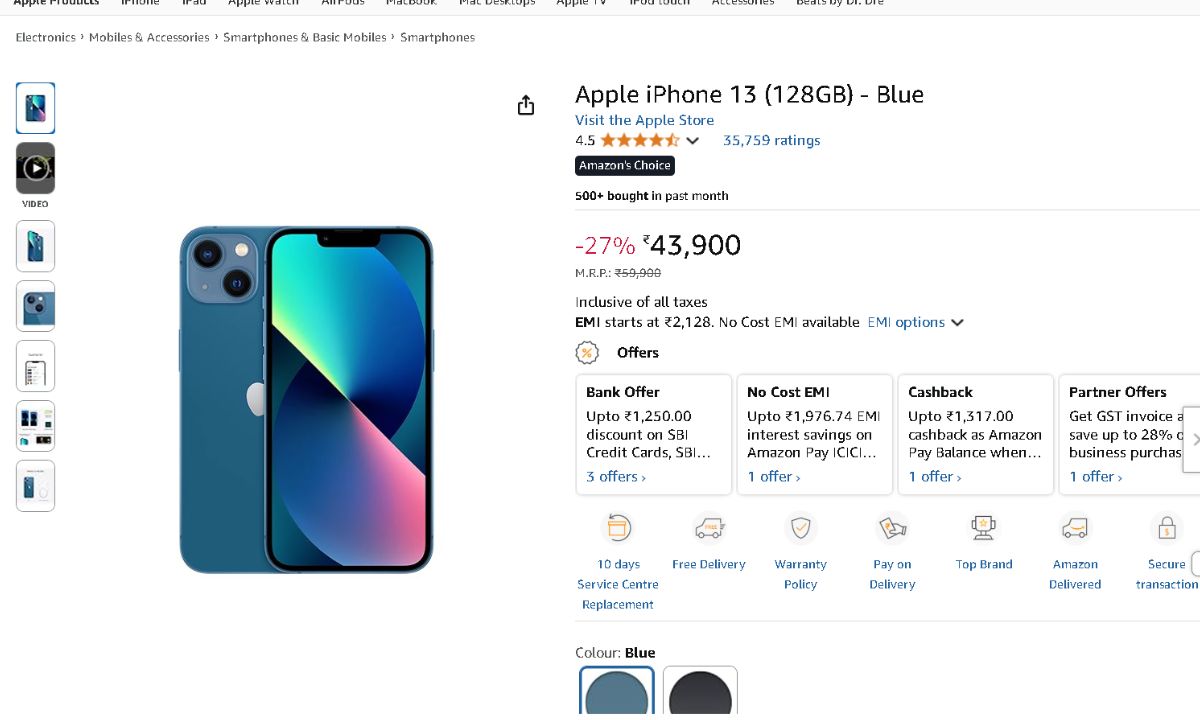Click the Pay on Delivery icon

[892, 528]
